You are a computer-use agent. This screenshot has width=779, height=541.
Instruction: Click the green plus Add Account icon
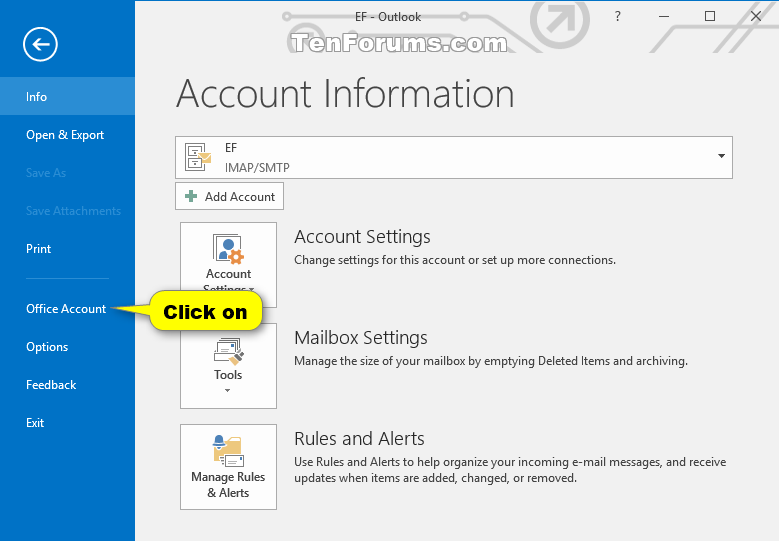[191, 196]
